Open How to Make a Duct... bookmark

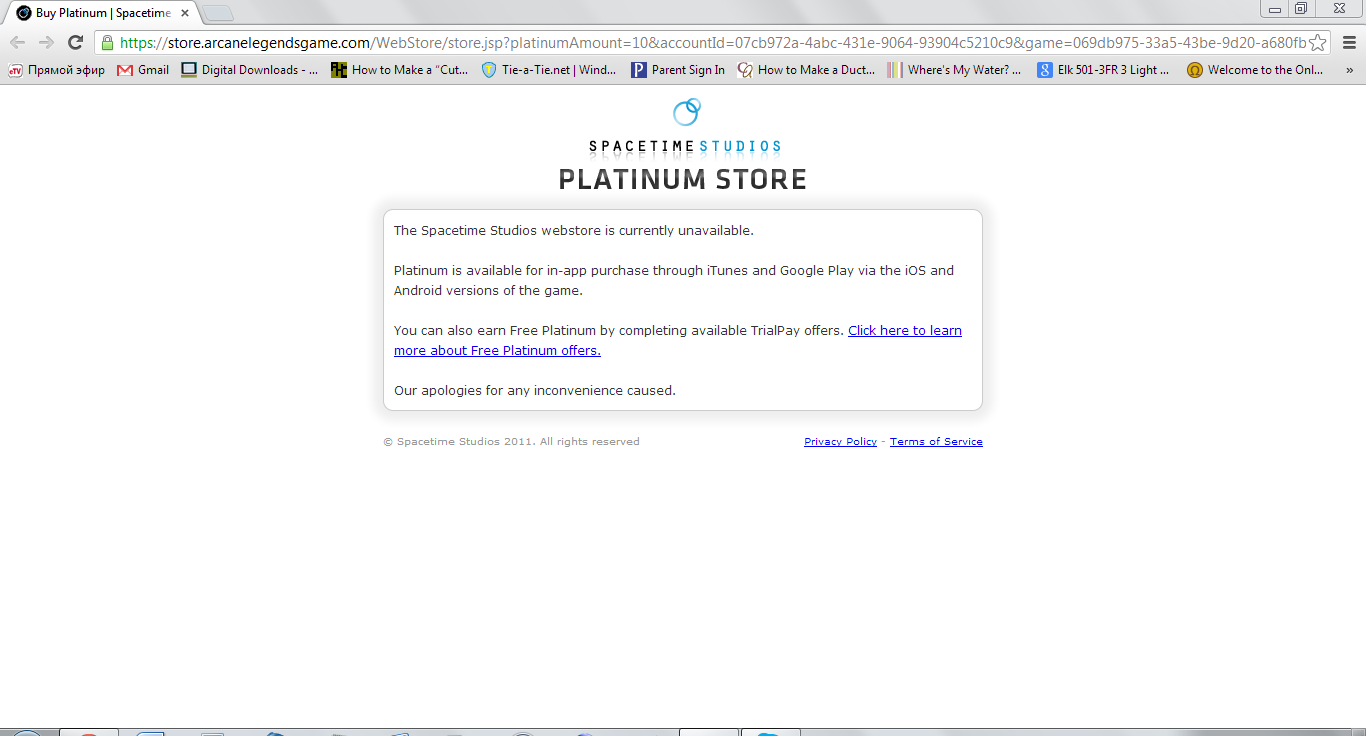[806, 70]
